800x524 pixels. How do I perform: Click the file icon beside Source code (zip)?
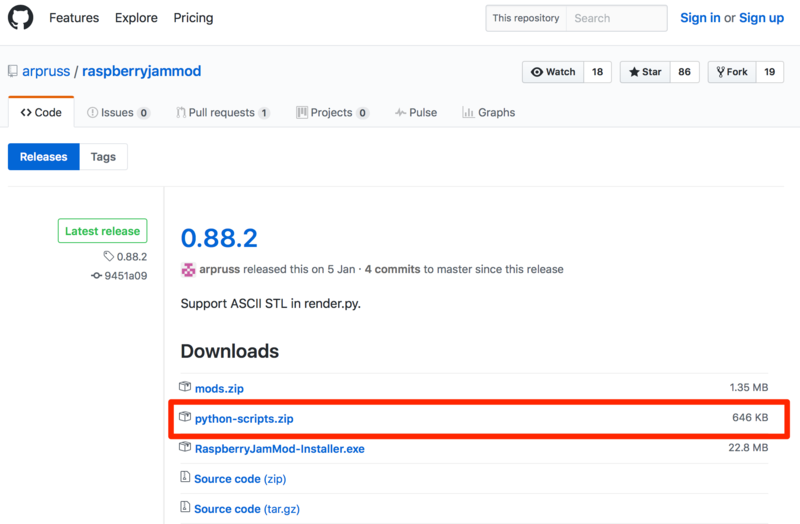pos(185,477)
